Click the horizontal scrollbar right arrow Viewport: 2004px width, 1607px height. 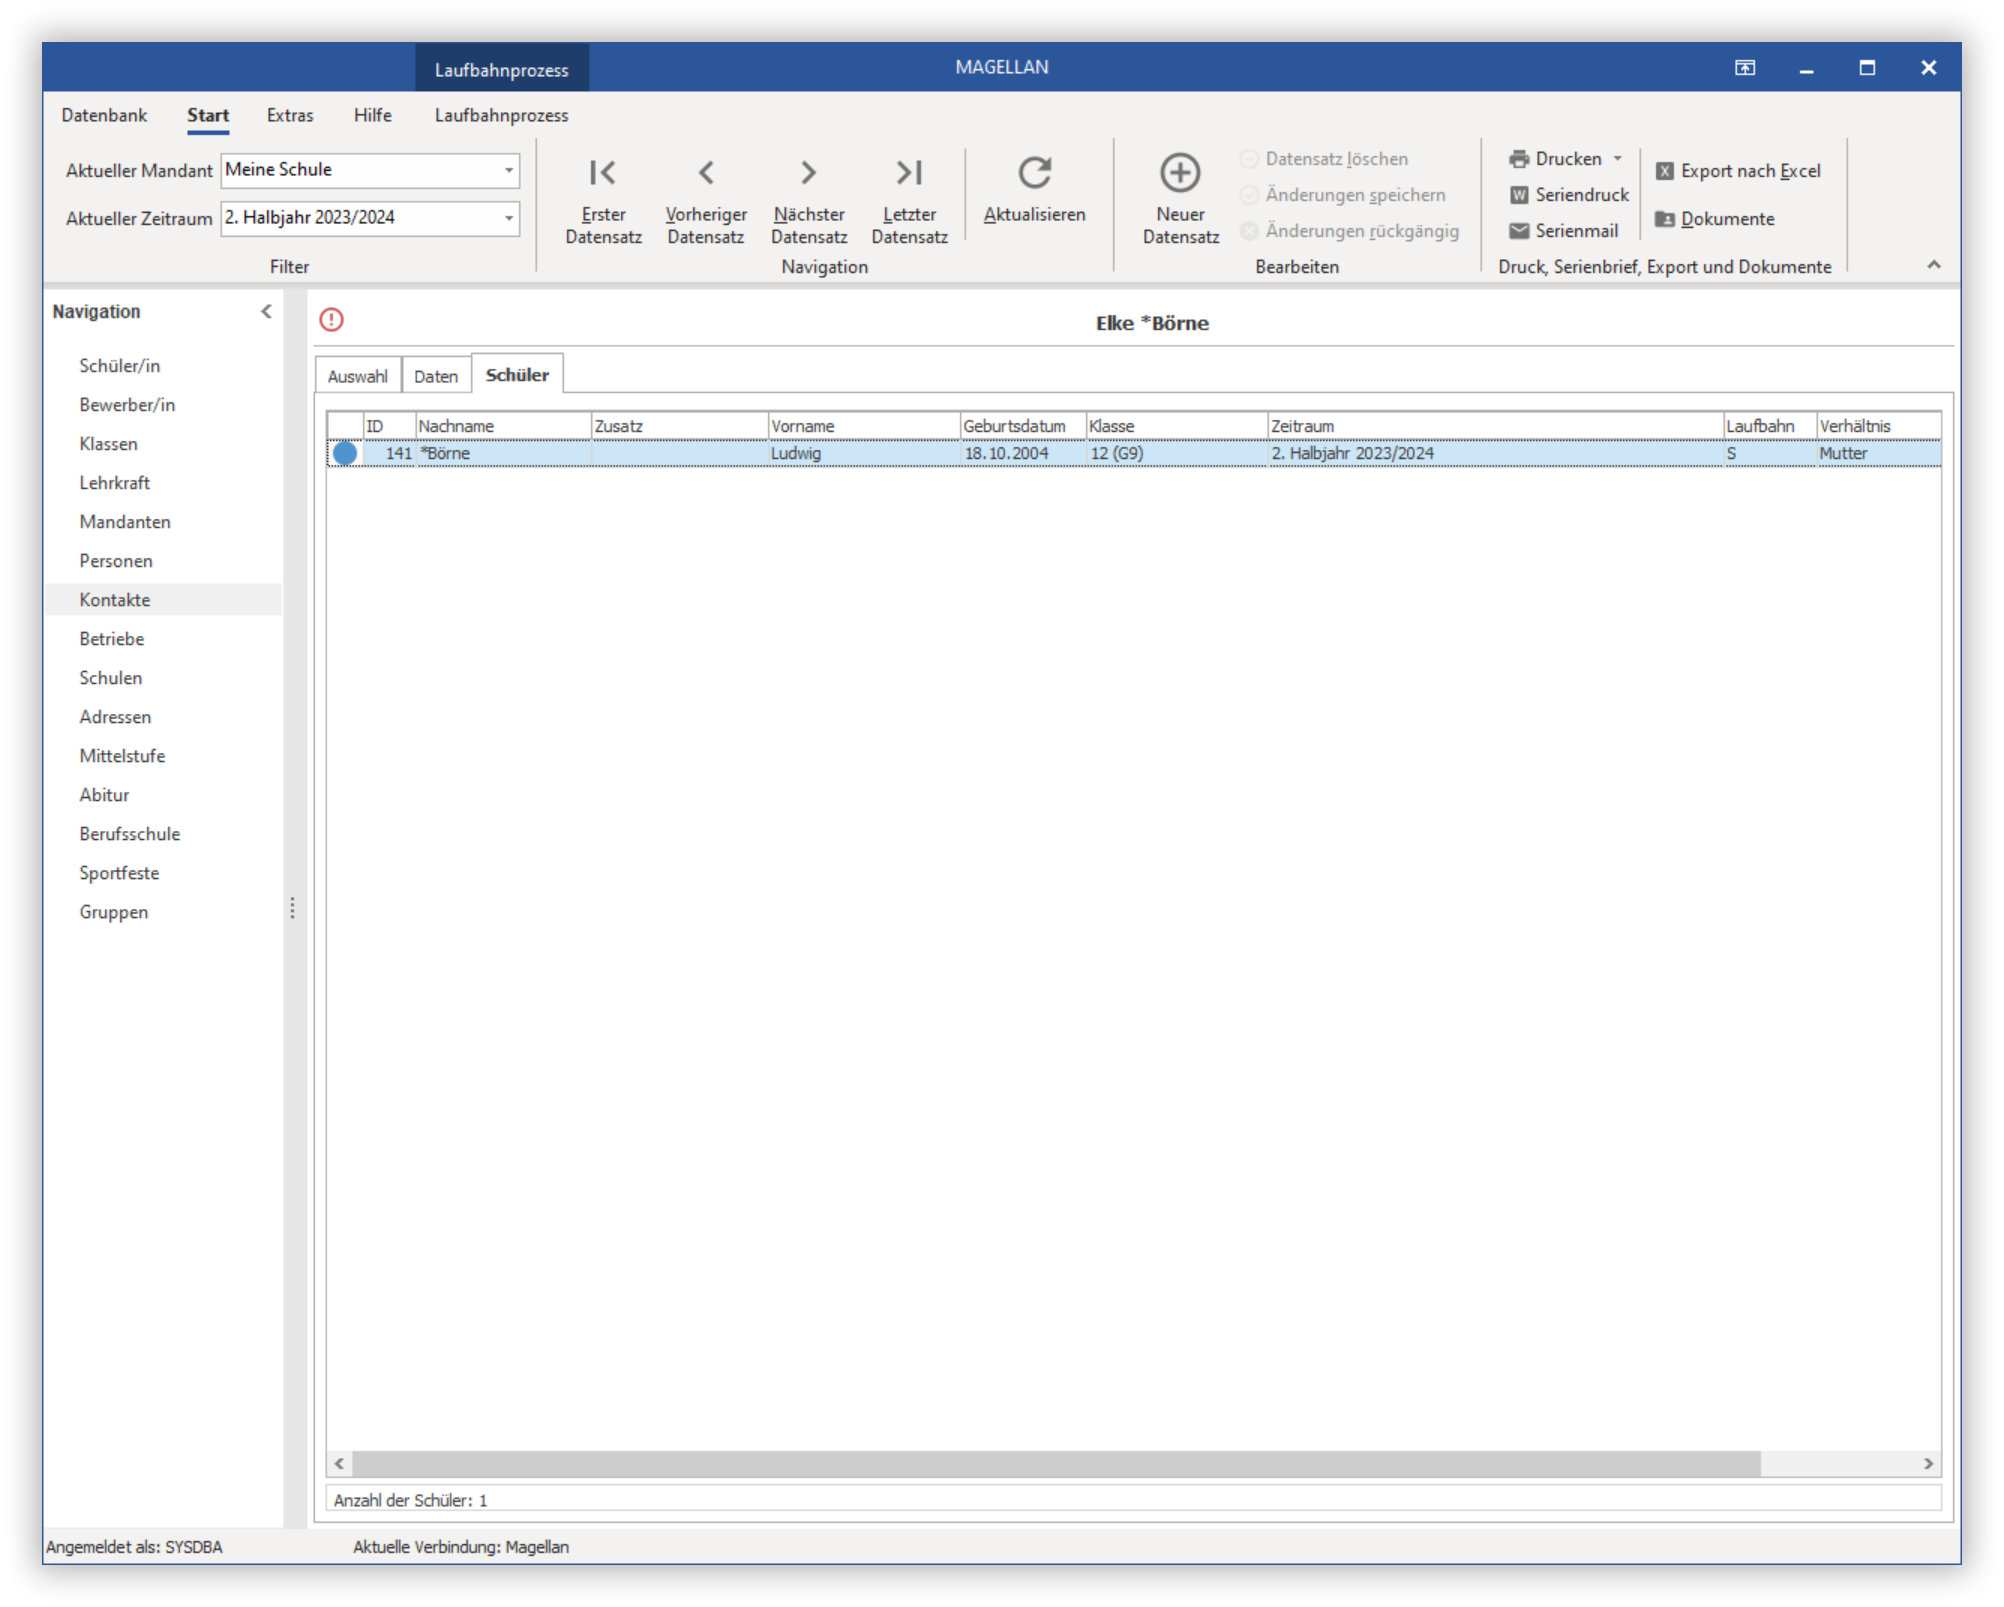[x=1928, y=1464]
